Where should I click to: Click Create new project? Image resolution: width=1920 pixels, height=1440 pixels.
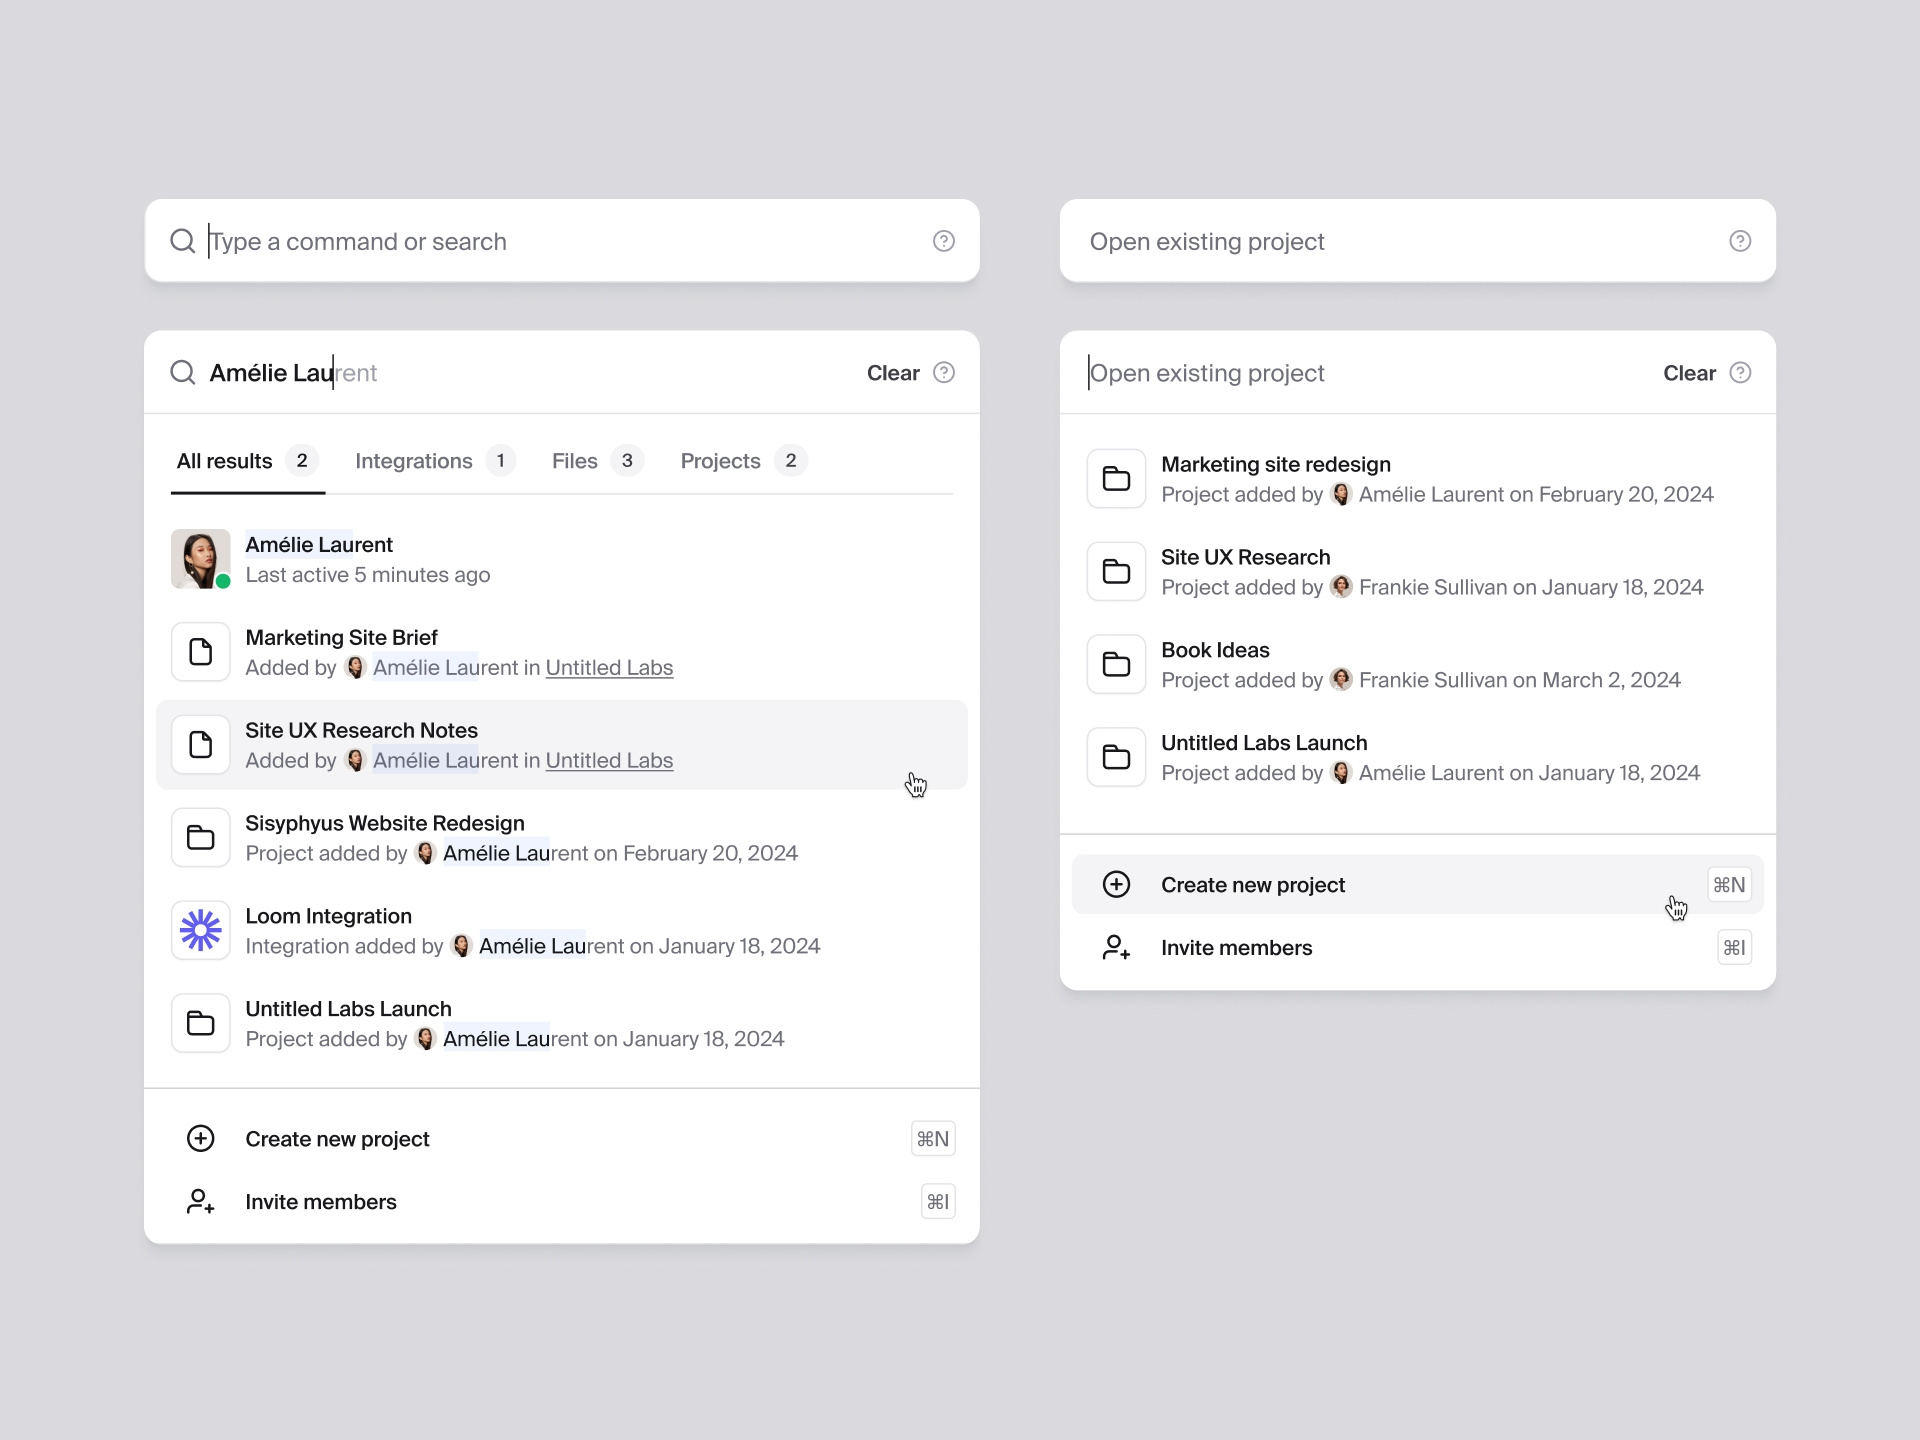click(337, 1138)
